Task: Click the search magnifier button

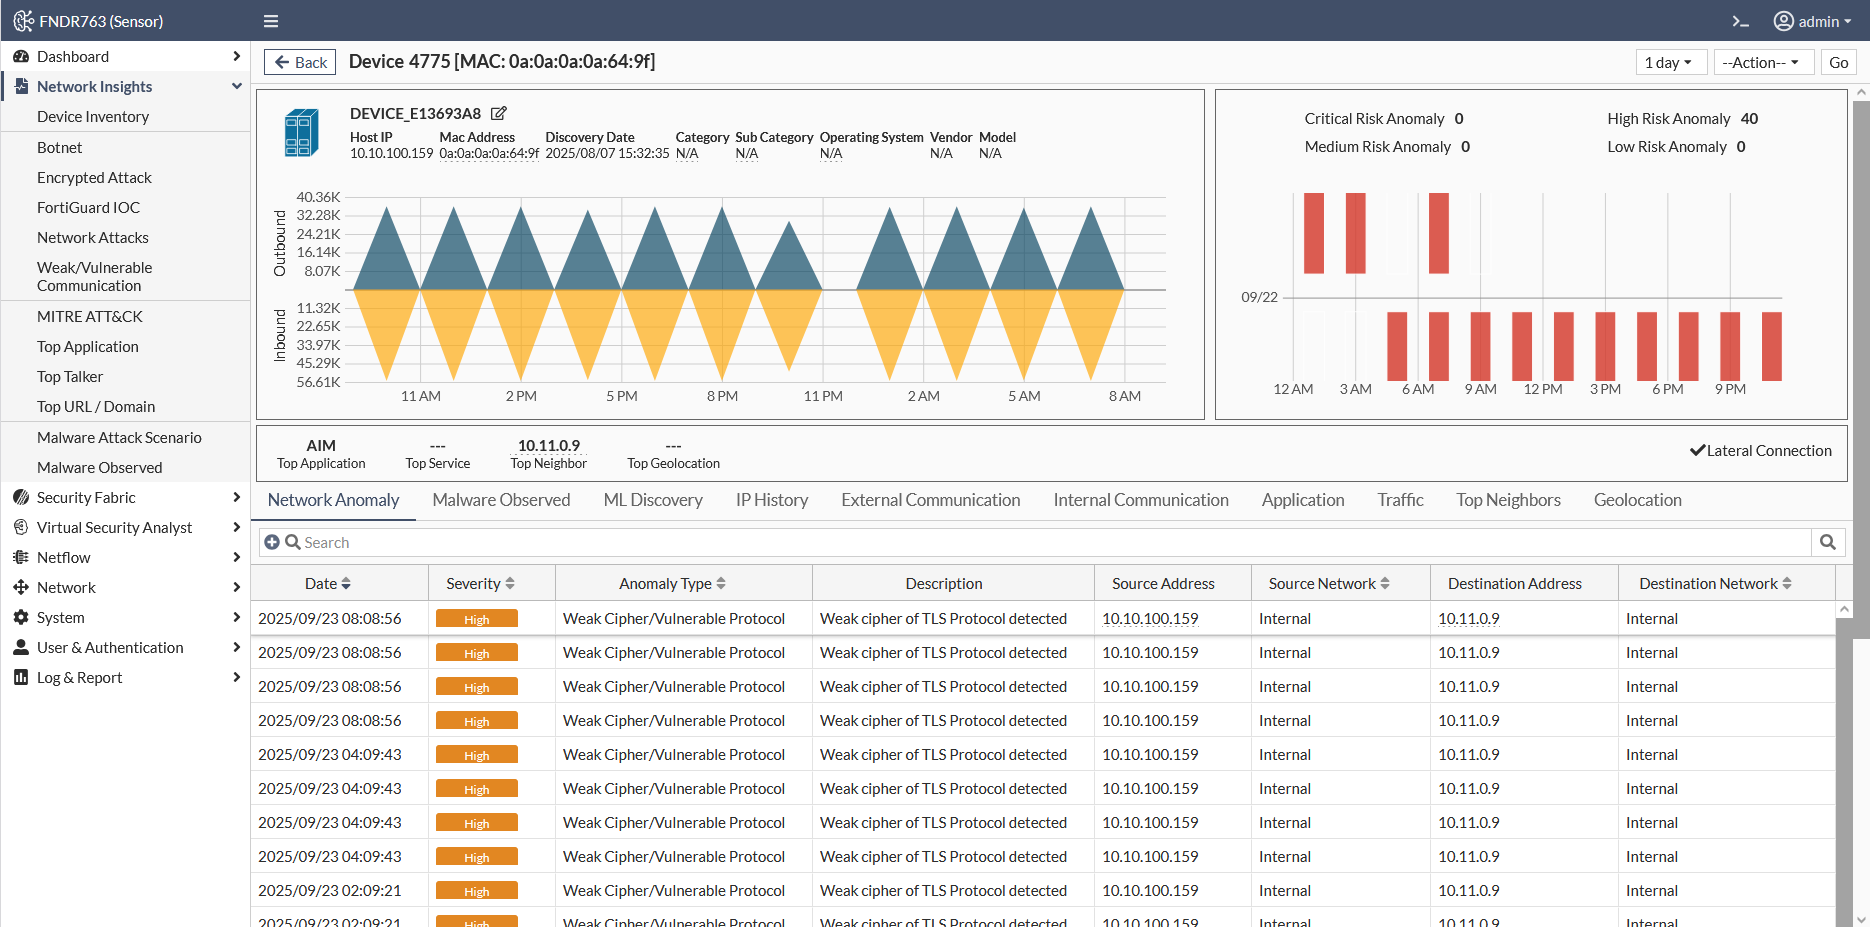Action: coord(1828,542)
